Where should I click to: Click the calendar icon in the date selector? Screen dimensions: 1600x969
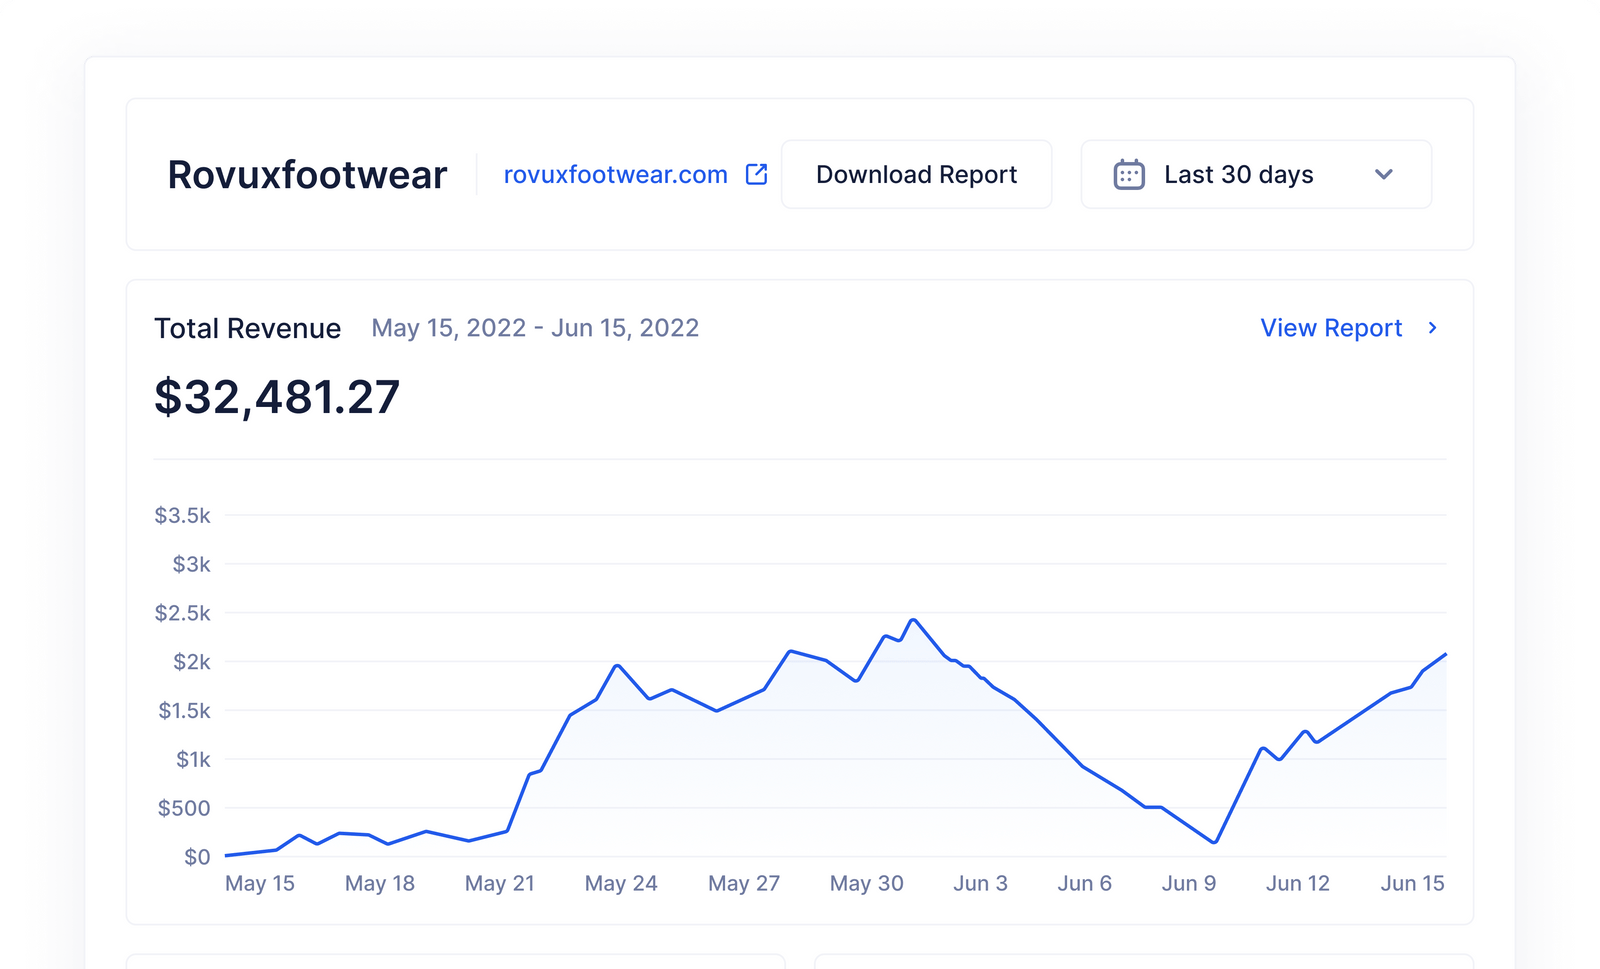click(x=1129, y=173)
